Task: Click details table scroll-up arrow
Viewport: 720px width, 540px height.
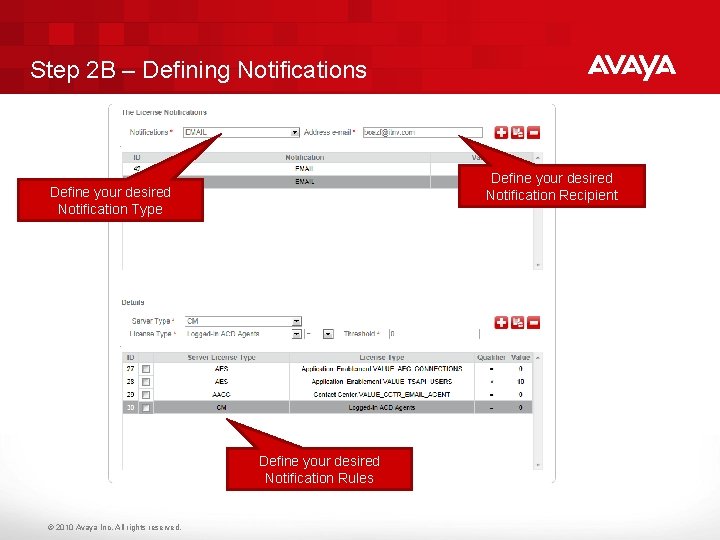Action: [x=538, y=357]
